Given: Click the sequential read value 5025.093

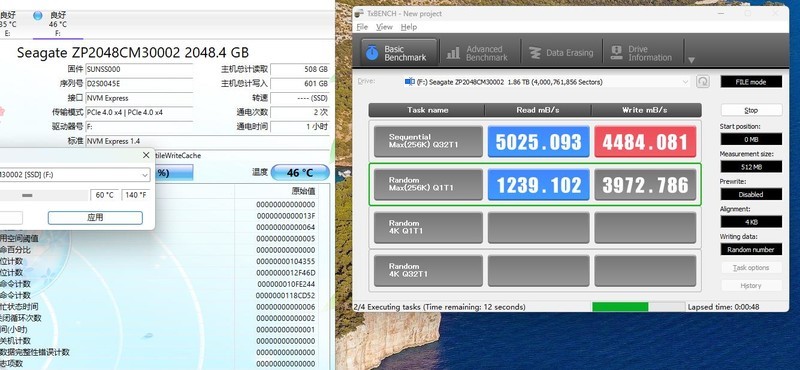Looking at the screenshot, I should coord(538,141).
